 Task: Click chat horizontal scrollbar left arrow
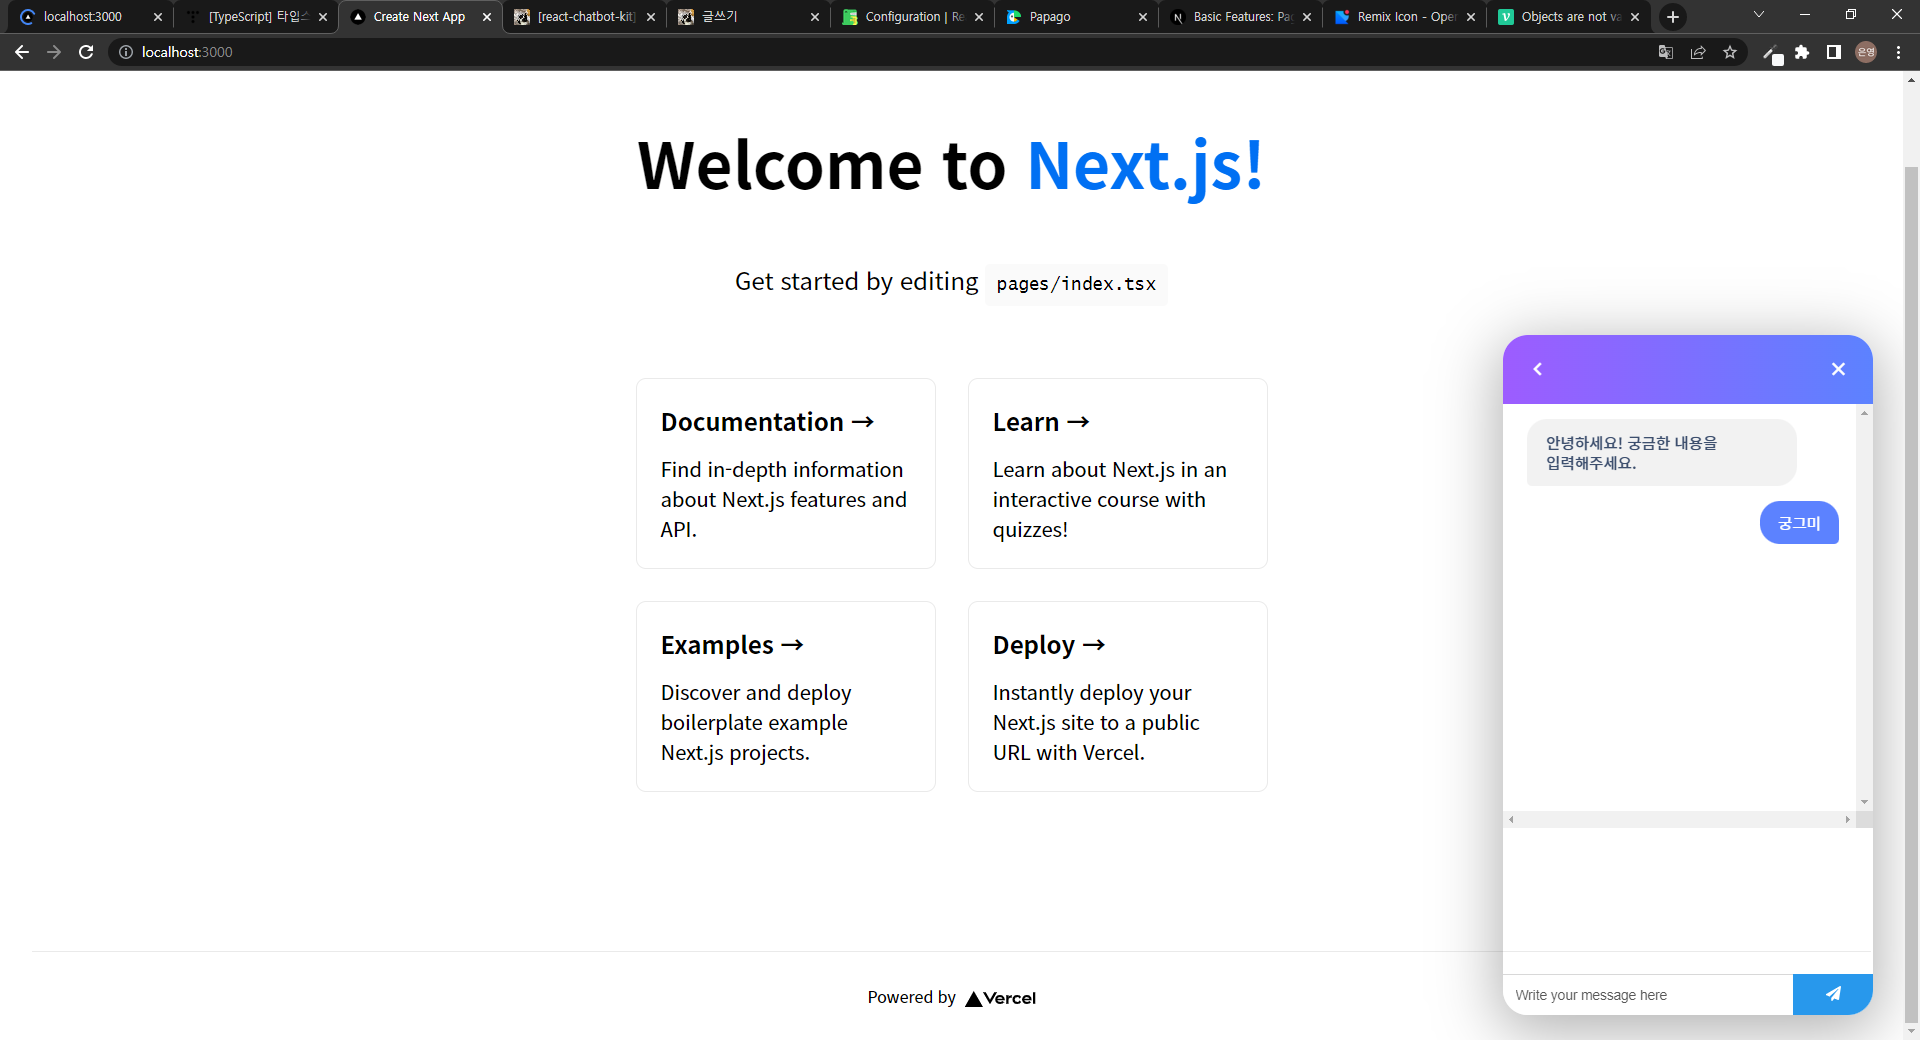coord(1511,819)
